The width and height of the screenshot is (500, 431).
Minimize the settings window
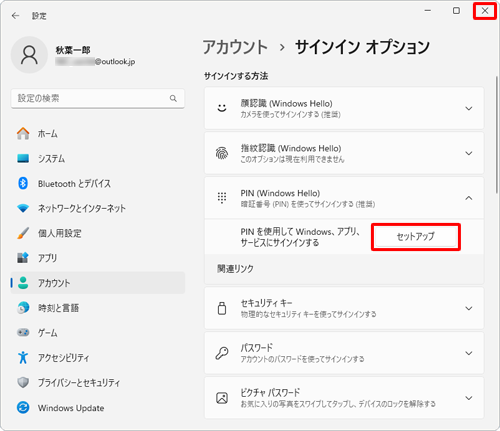pyautogui.click(x=428, y=11)
